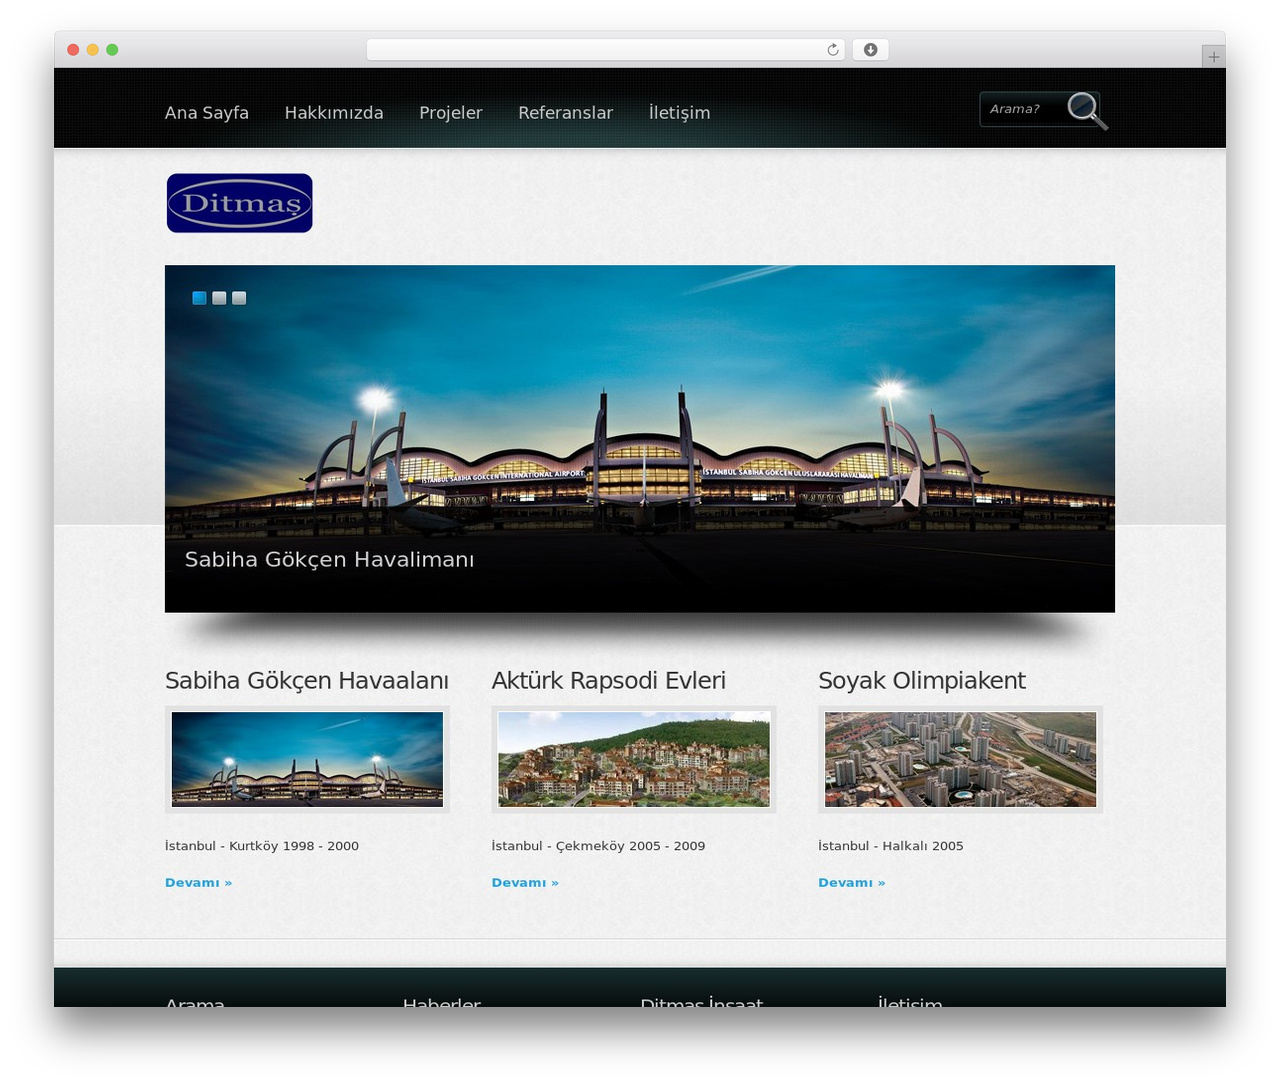Click the browser reload icon

pos(833,50)
